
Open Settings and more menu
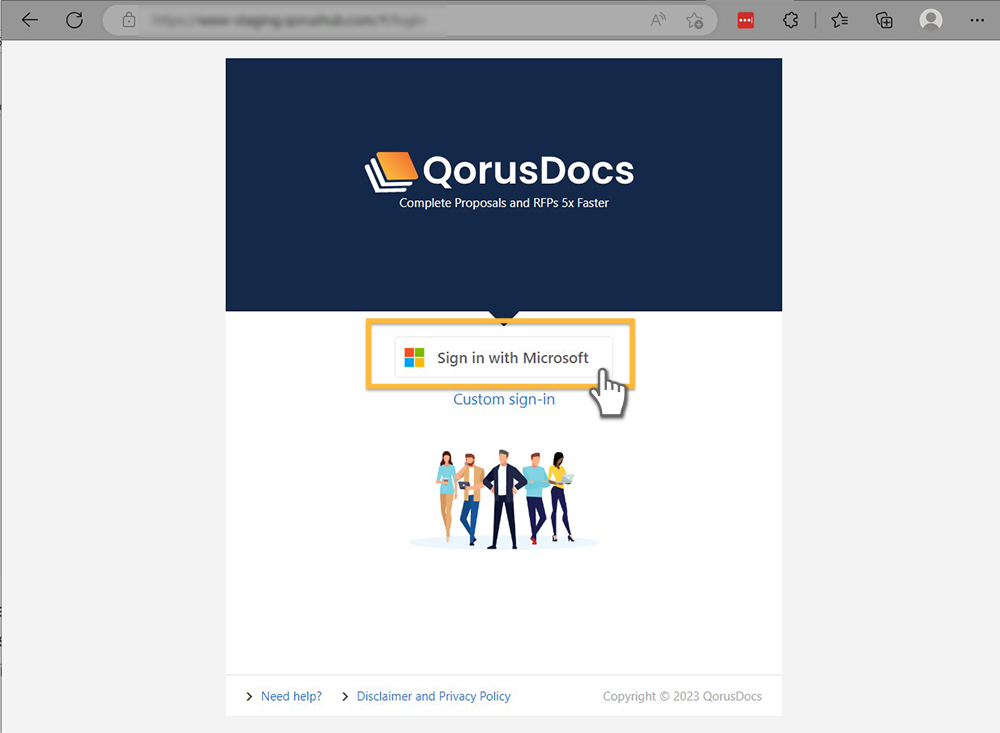(977, 20)
